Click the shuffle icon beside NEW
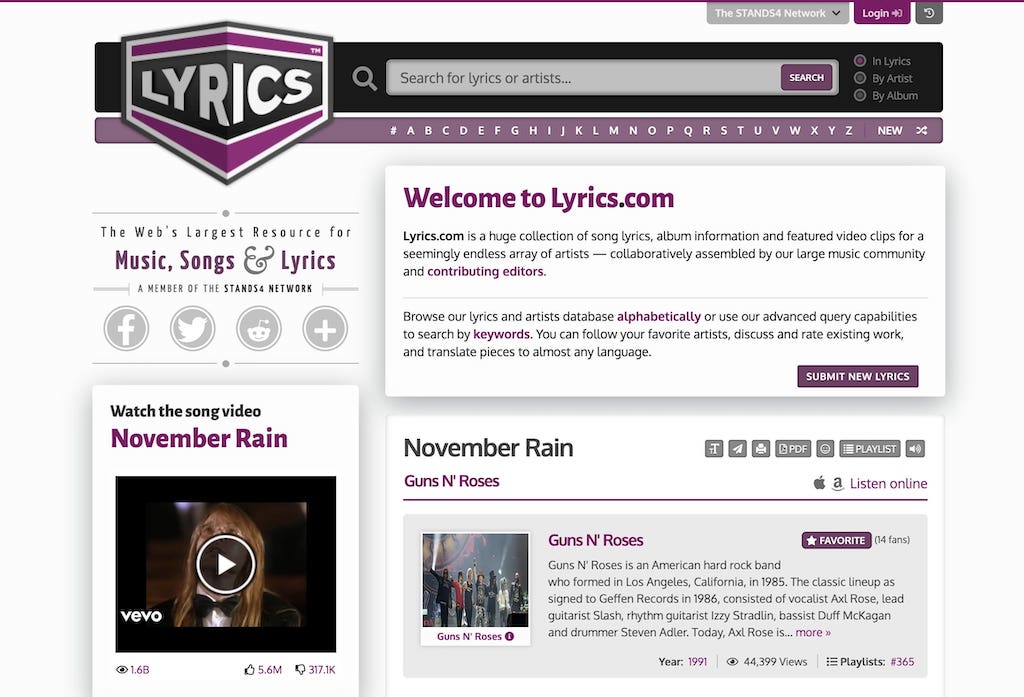The height and width of the screenshot is (697, 1024). pos(921,130)
